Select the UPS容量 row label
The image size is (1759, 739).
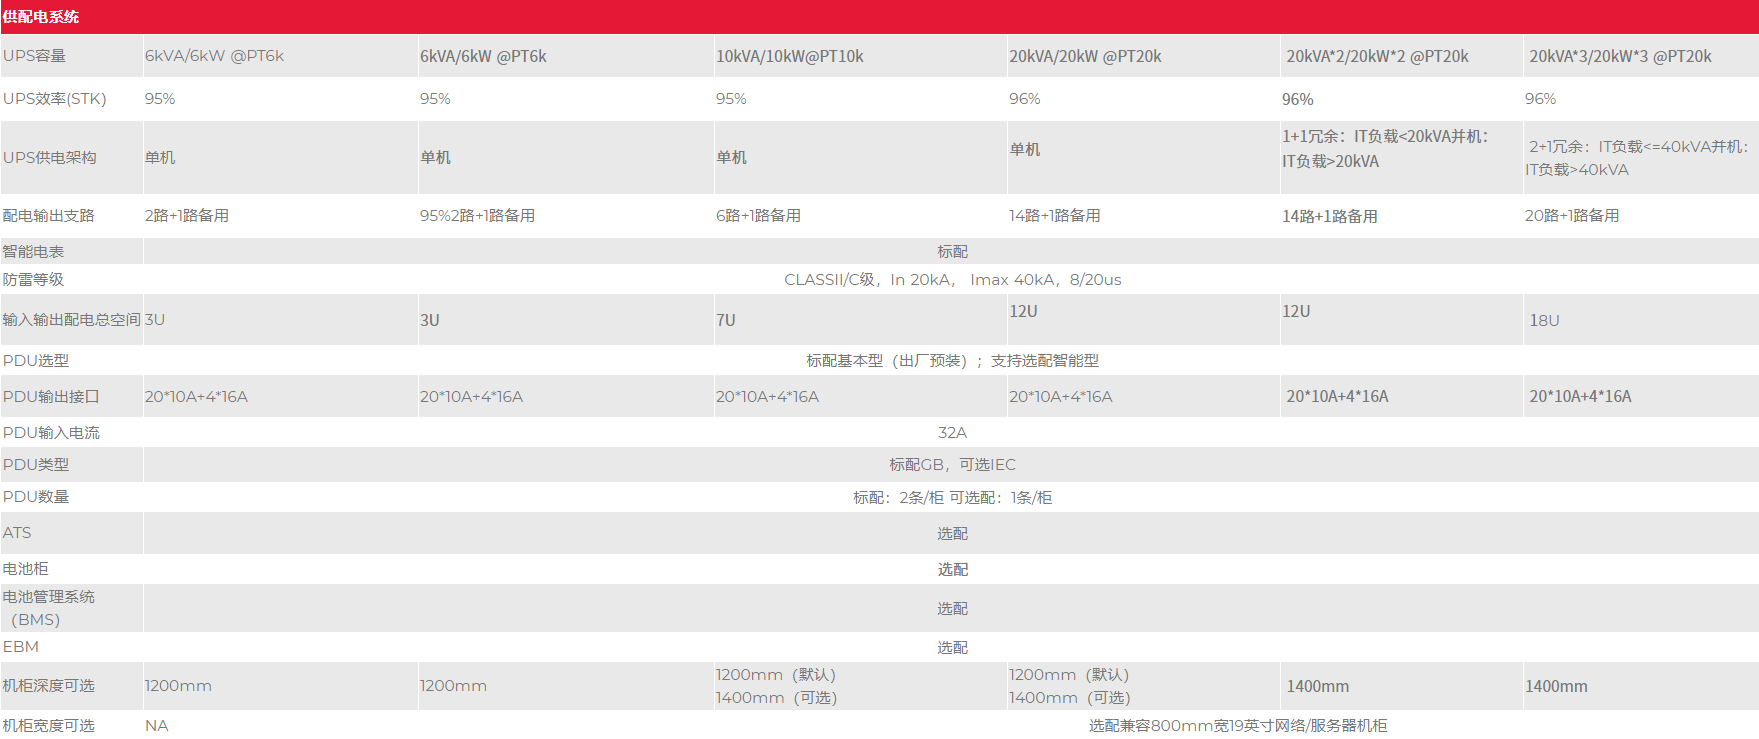coord(34,56)
